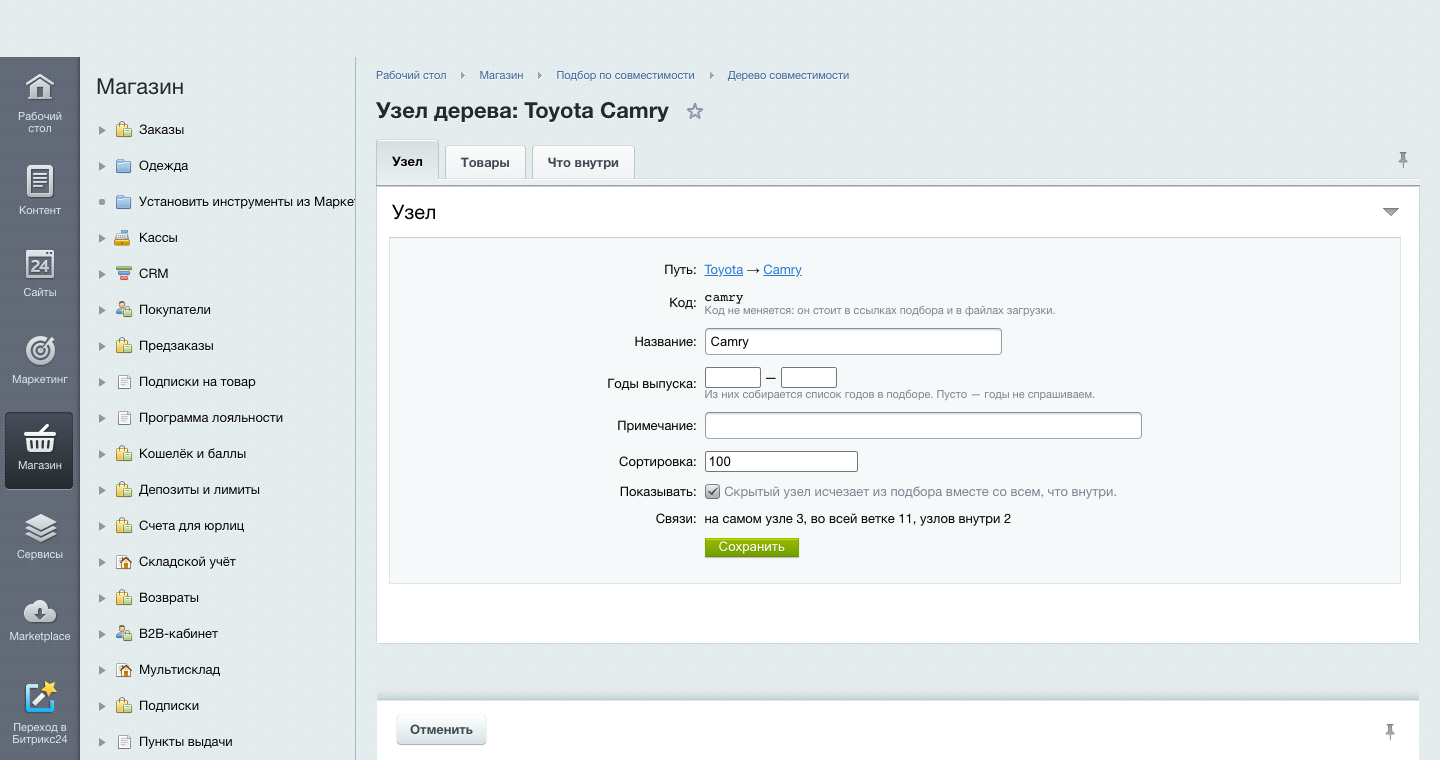Image resolution: width=1440 pixels, height=760 pixels.
Task: Switch to the Что внутри tab
Action: pos(583,163)
